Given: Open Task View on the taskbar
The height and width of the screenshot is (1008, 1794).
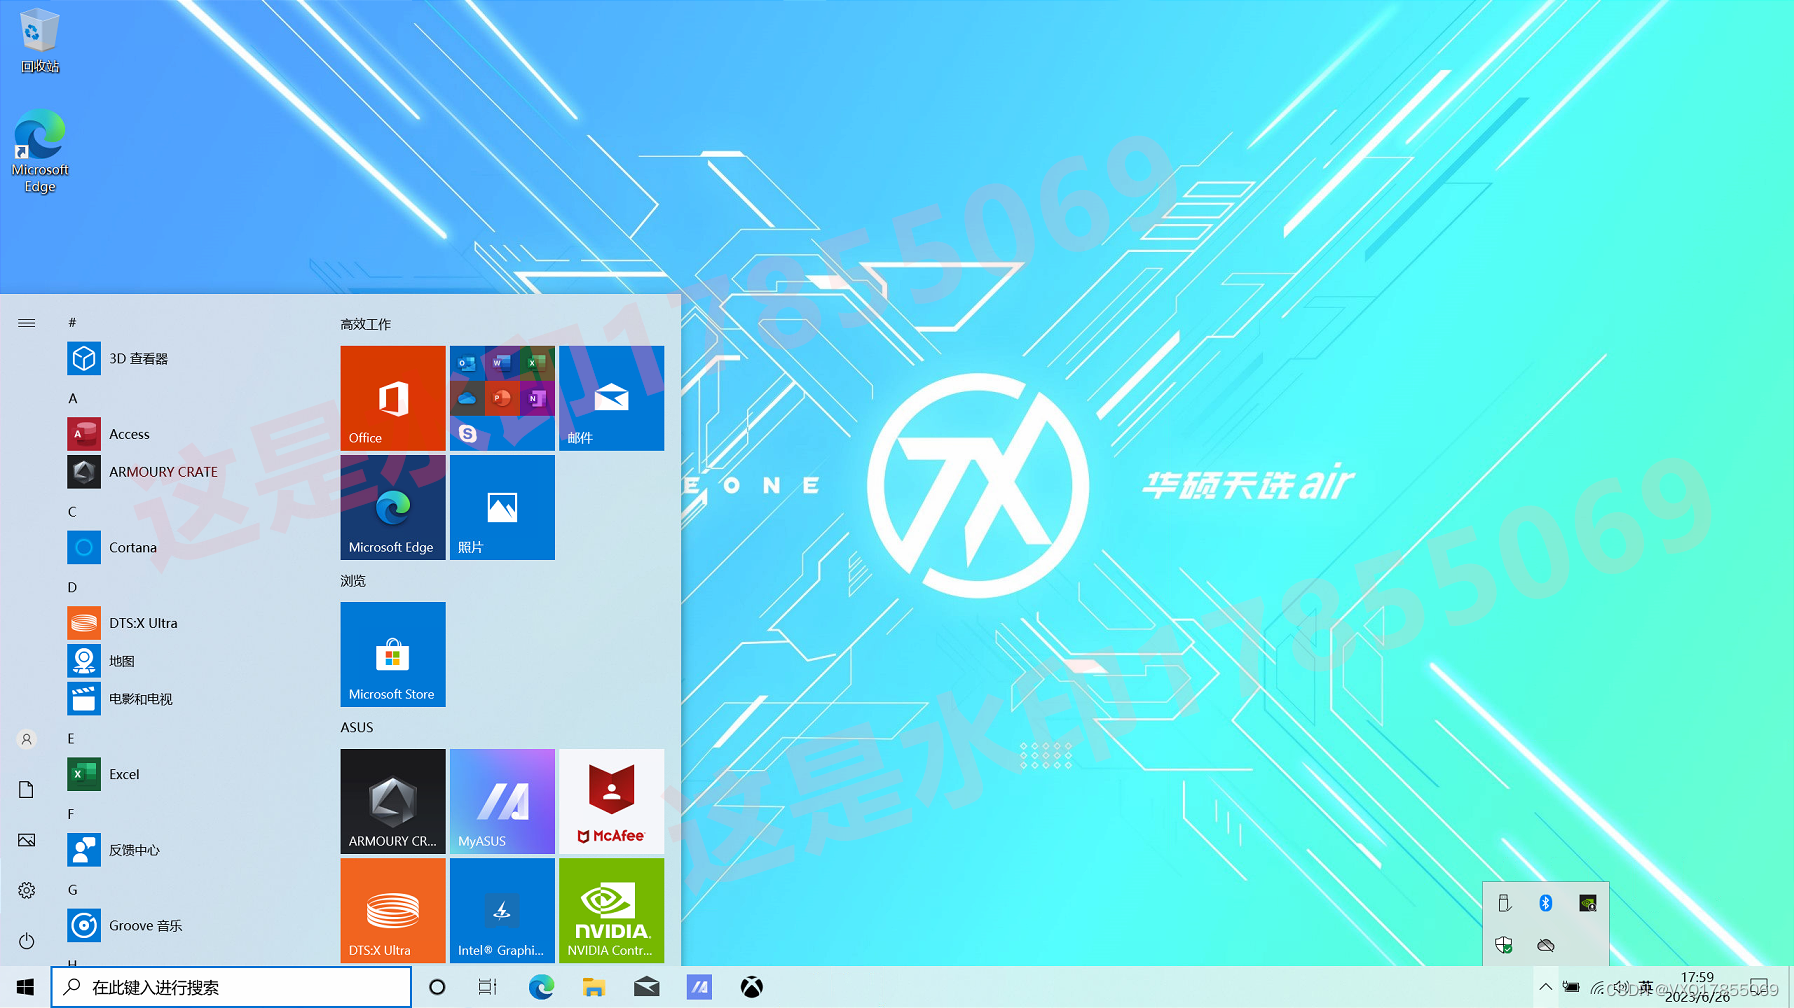Looking at the screenshot, I should [x=488, y=987].
